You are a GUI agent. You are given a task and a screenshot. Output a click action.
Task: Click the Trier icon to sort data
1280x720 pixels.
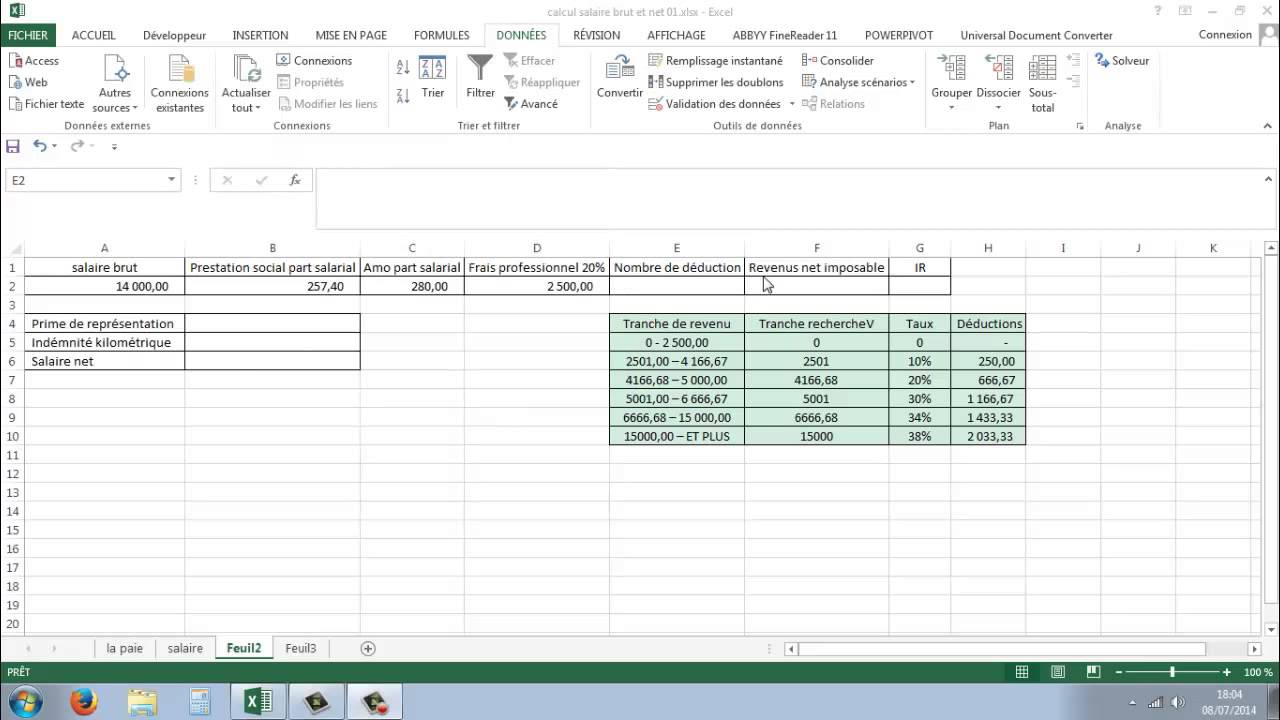(x=432, y=80)
